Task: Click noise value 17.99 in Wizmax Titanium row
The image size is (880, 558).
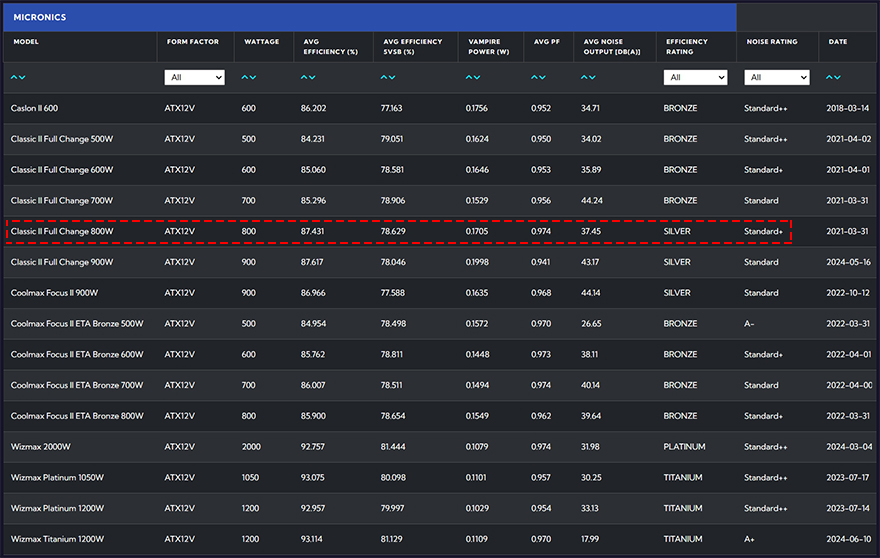Action: point(590,539)
